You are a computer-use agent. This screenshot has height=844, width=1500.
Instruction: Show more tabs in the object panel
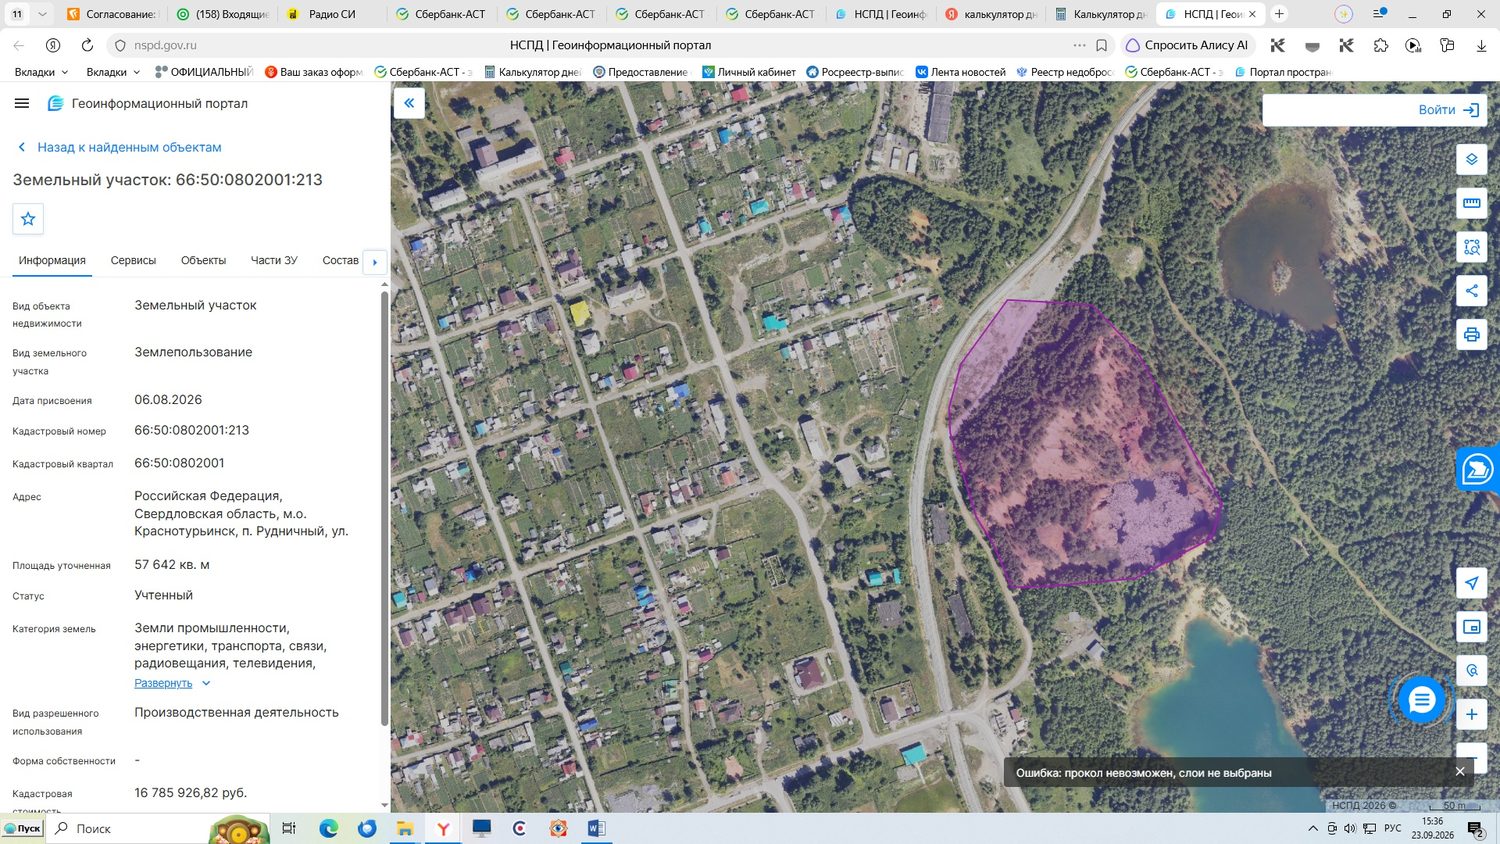pos(375,262)
